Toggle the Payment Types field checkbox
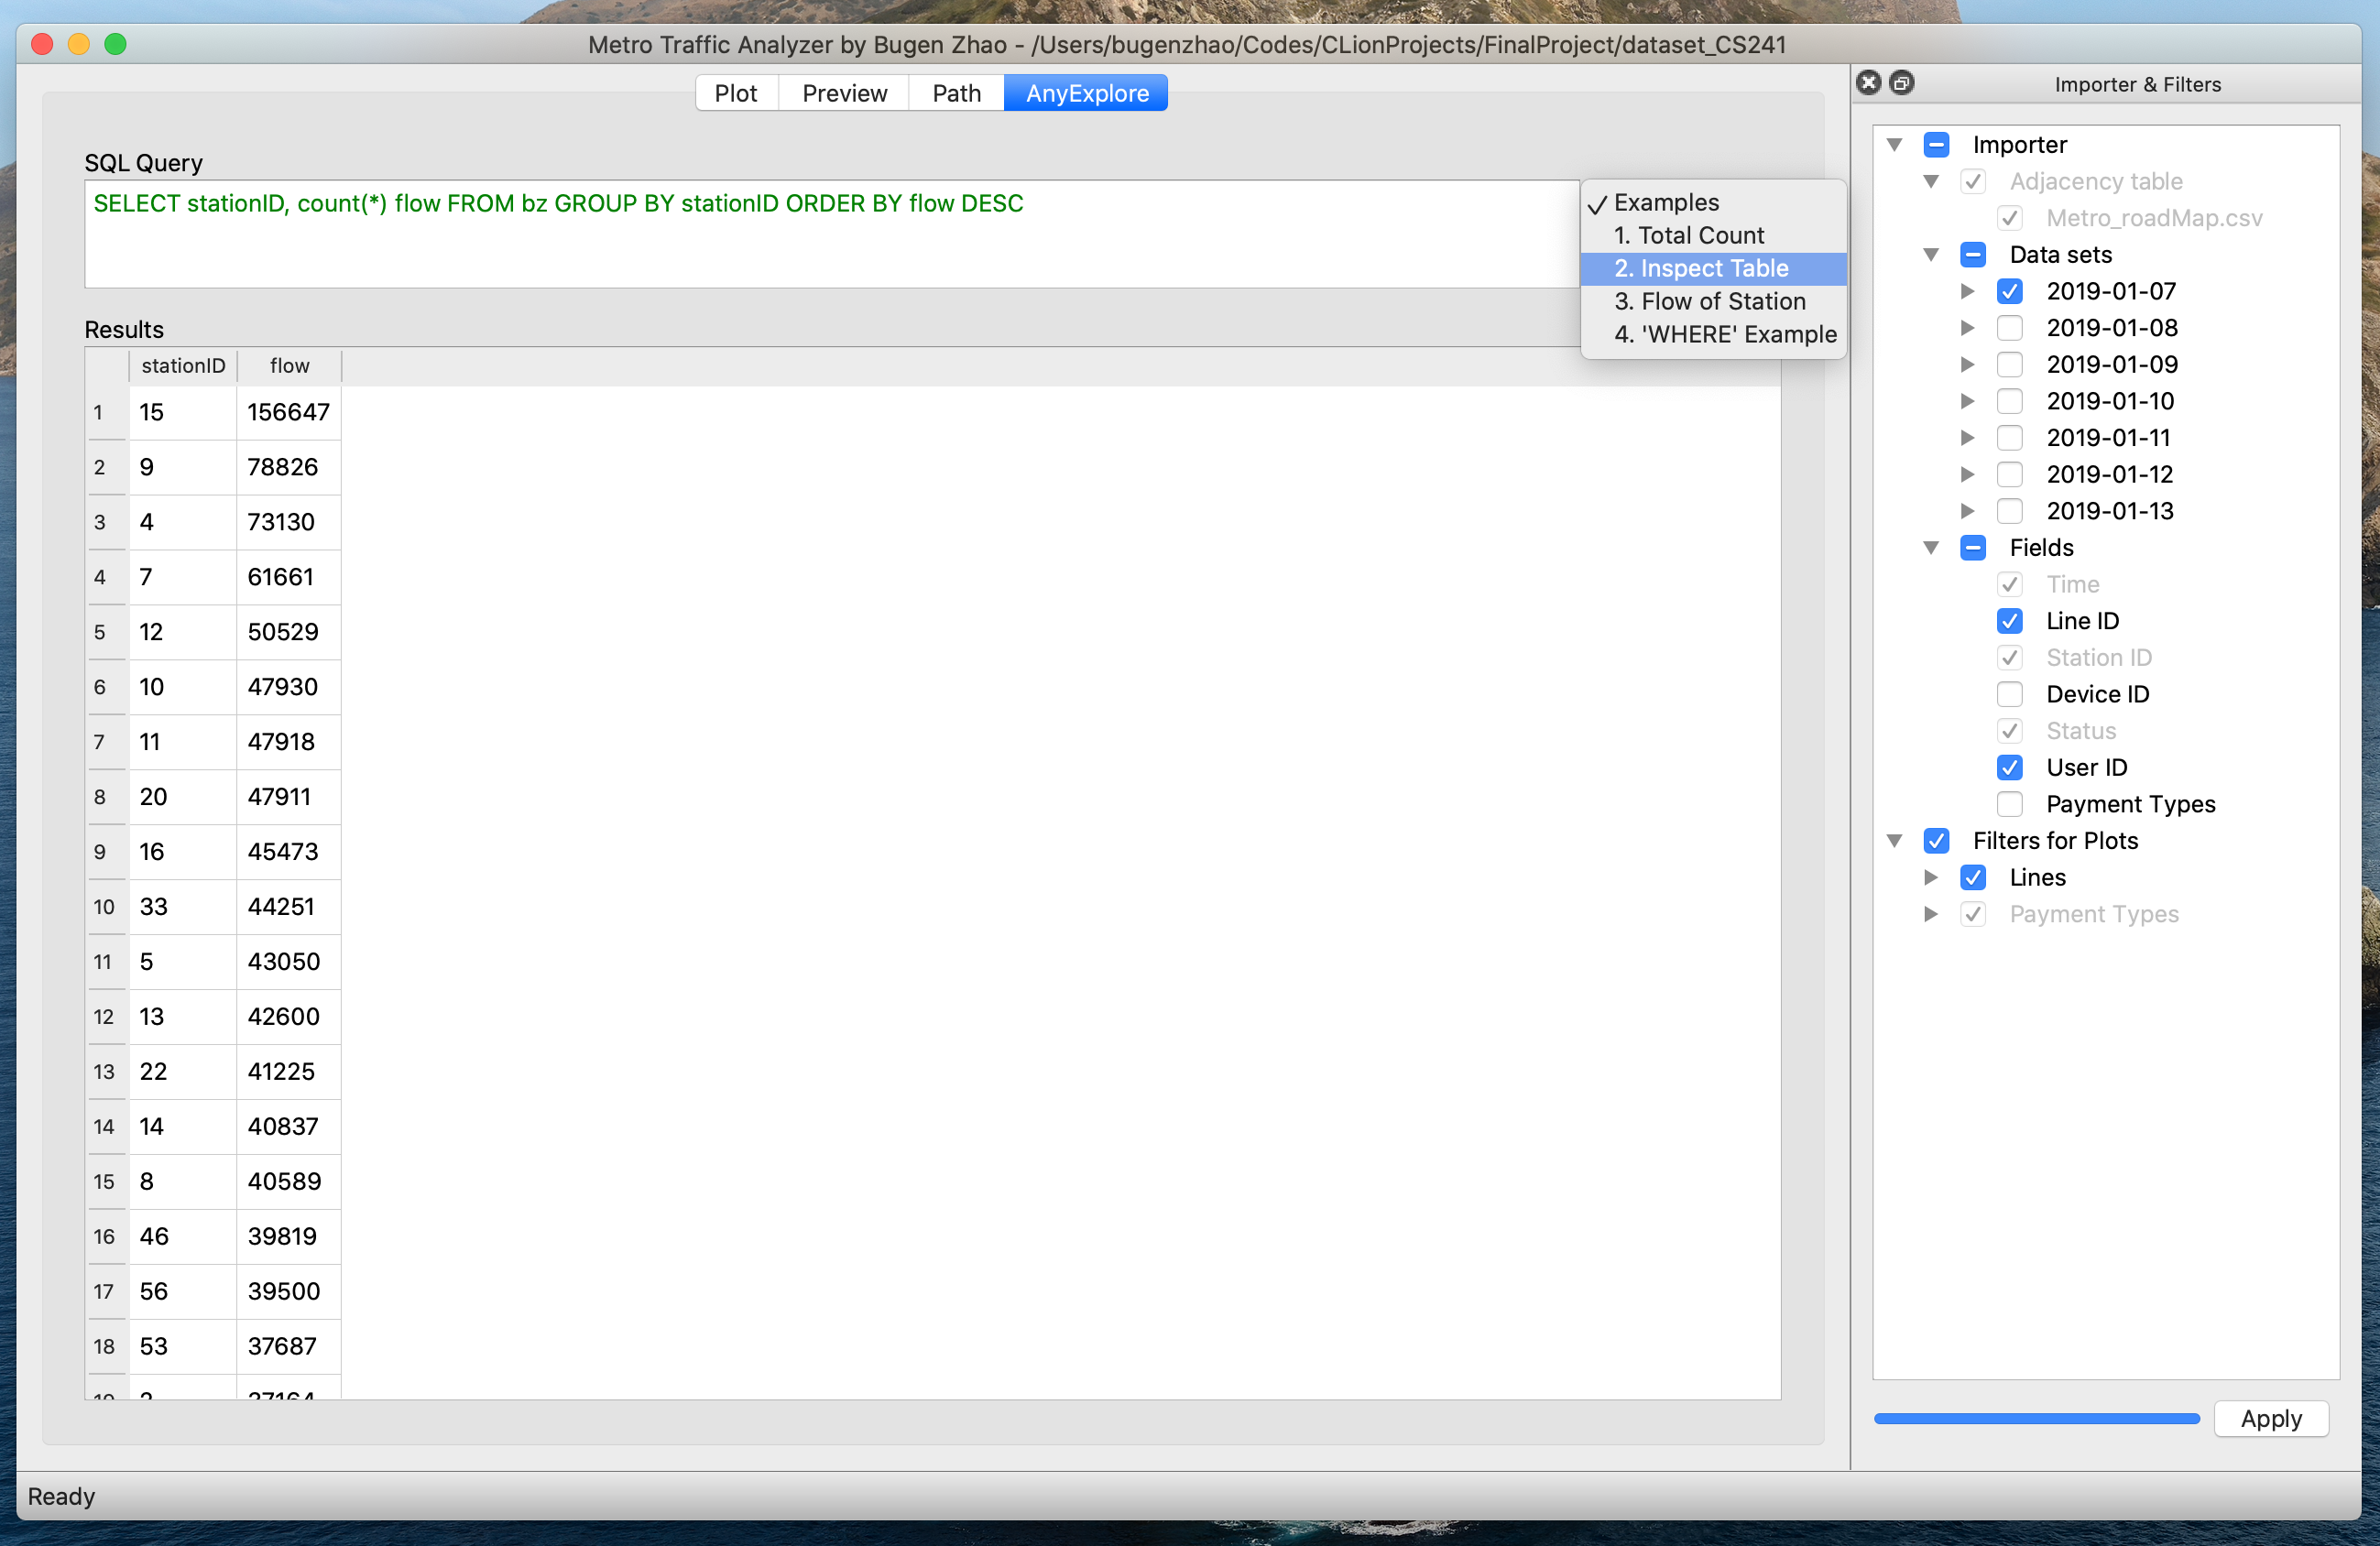This screenshot has height=1546, width=2380. [2009, 801]
